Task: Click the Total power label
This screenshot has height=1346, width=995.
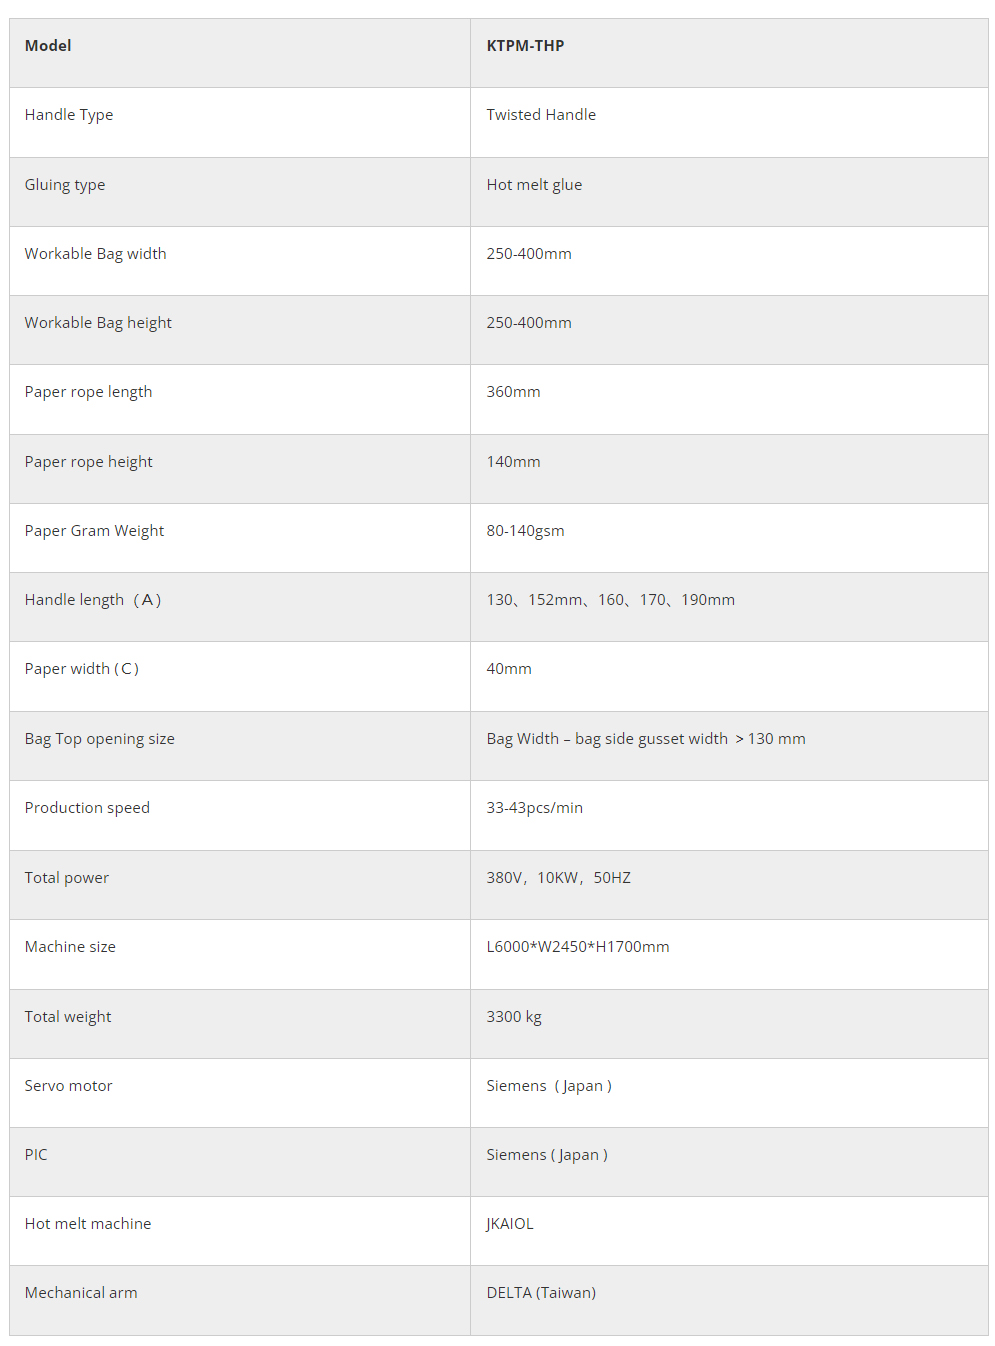Action: [67, 878]
